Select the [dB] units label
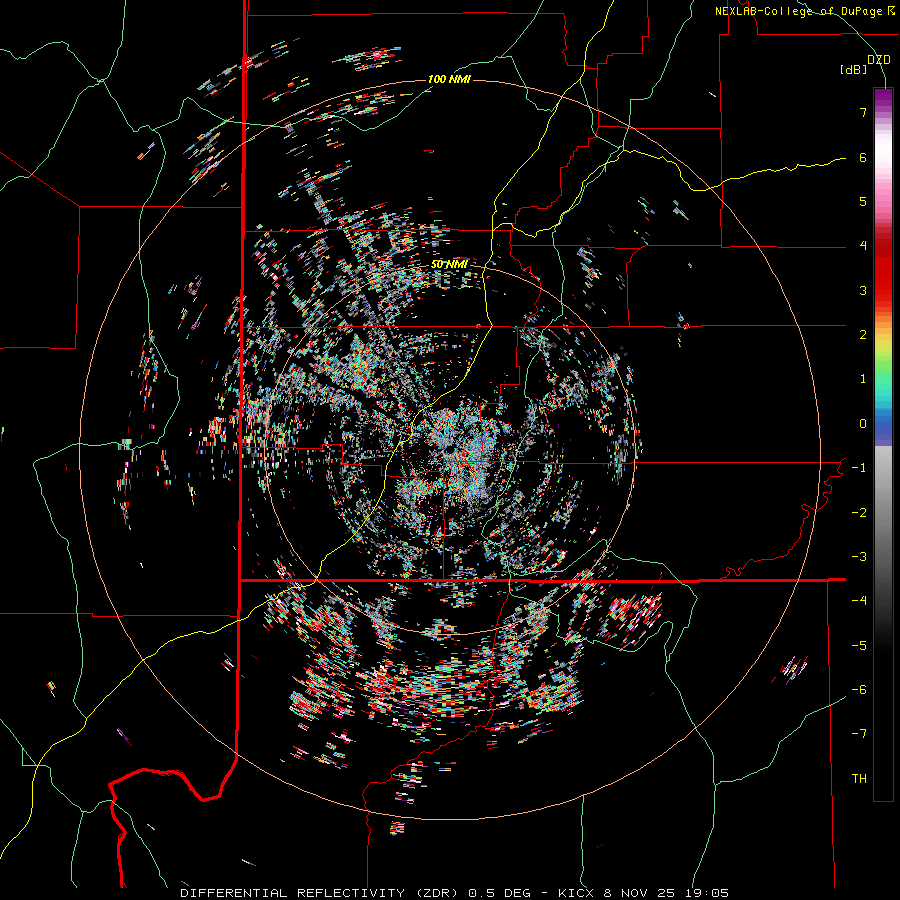The height and width of the screenshot is (900, 900). click(x=854, y=69)
